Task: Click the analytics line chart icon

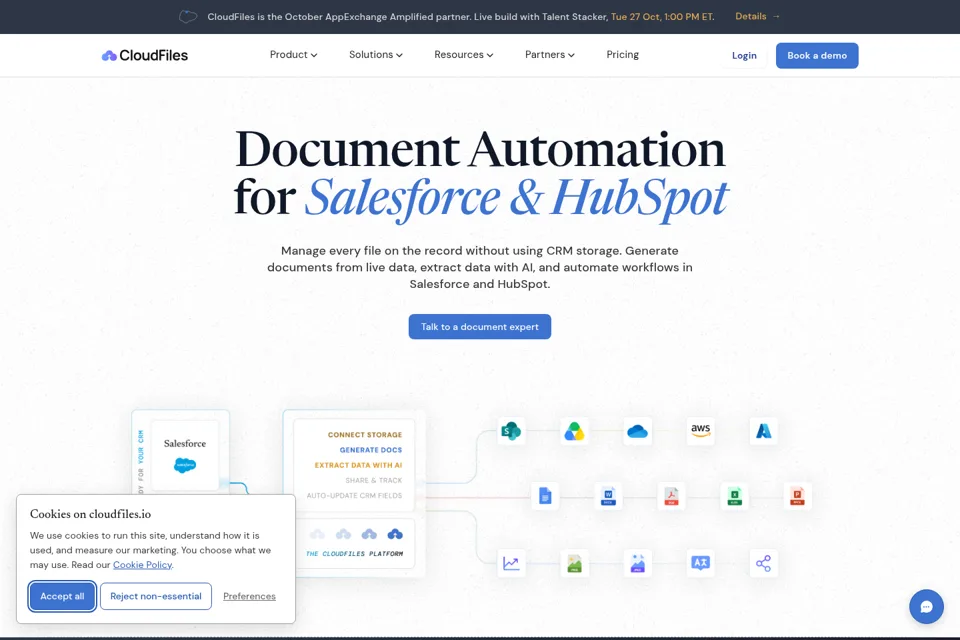Action: 511,563
